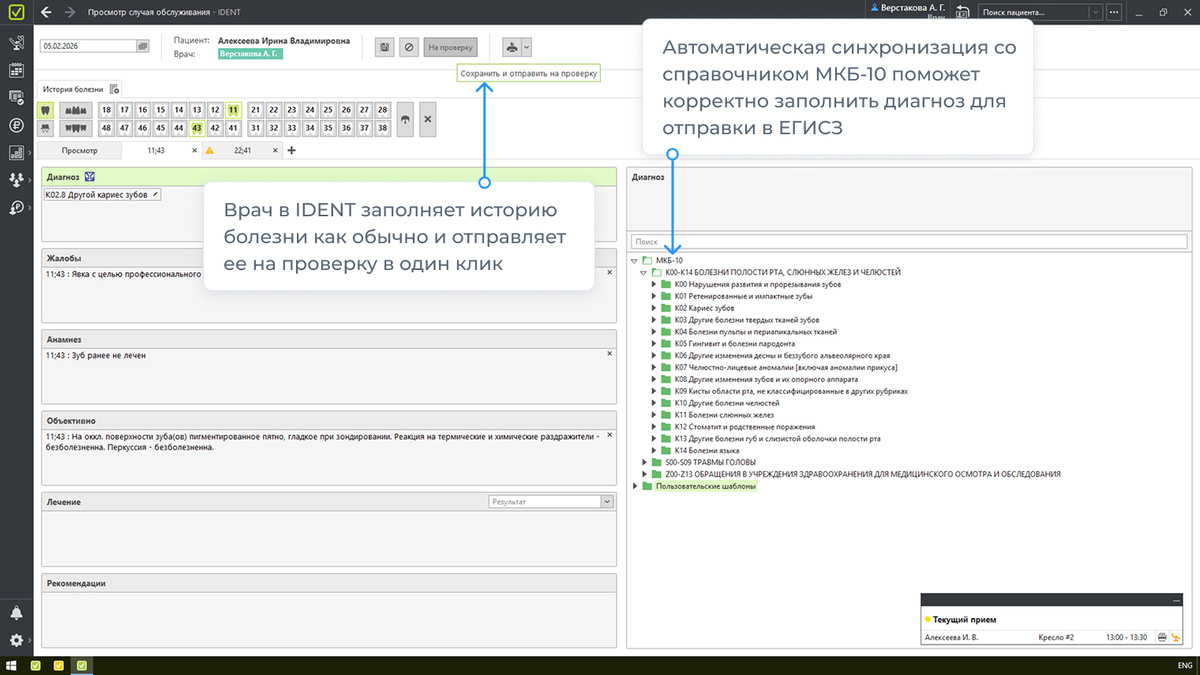1200x675 pixels.
Task: Click the back arrow in title bar
Action: point(46,12)
